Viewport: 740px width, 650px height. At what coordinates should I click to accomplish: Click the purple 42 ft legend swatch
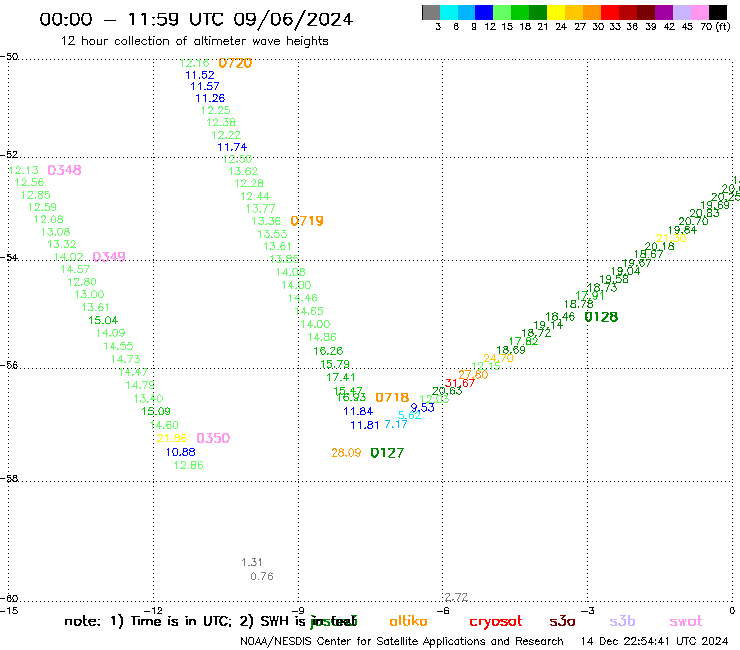(x=664, y=12)
